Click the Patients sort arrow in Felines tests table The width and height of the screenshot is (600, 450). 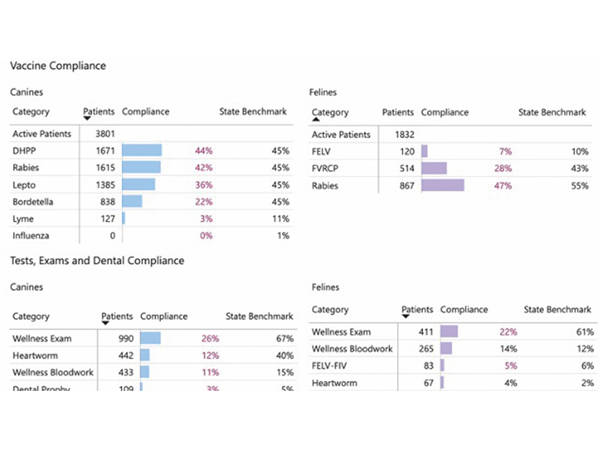point(405,317)
